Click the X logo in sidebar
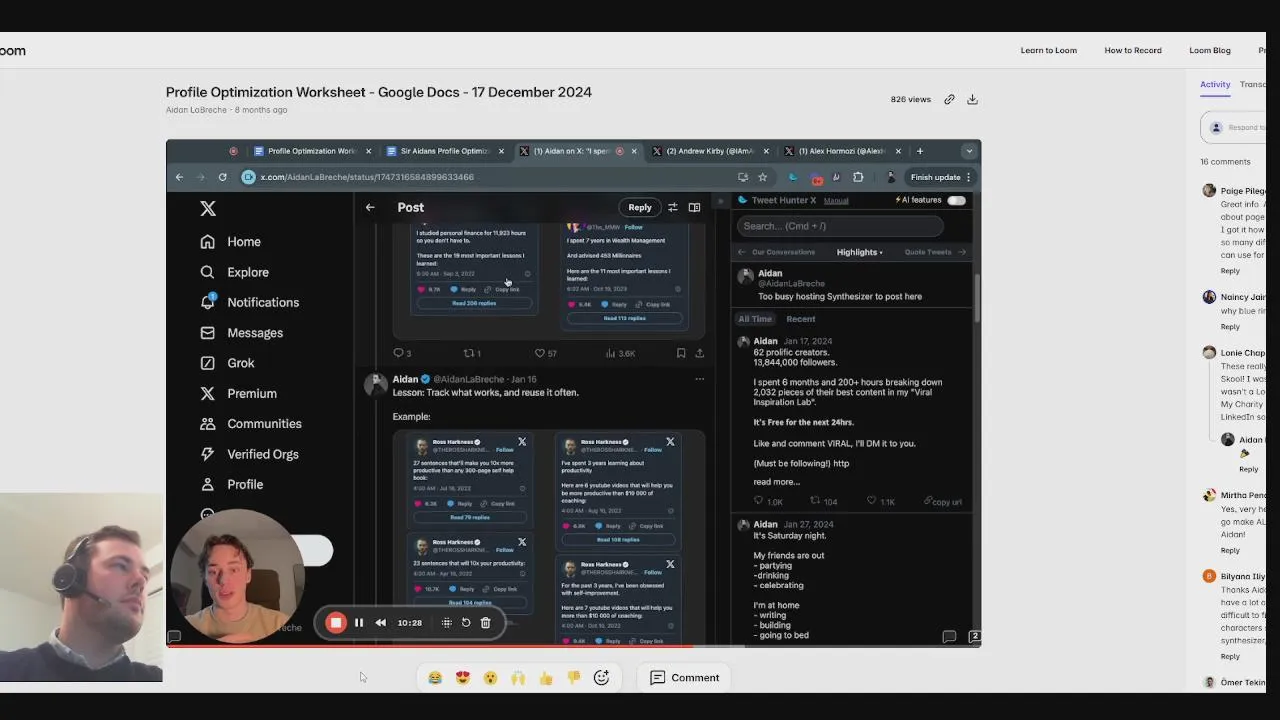1280x720 pixels. coord(208,208)
